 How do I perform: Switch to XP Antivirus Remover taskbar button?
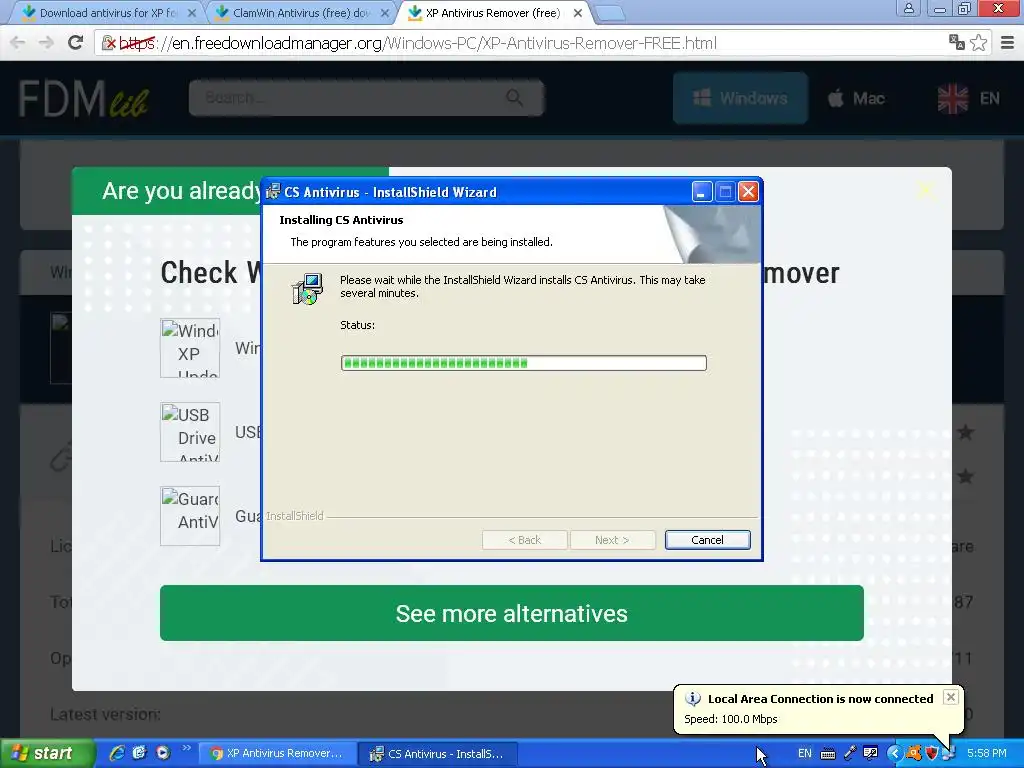277,754
